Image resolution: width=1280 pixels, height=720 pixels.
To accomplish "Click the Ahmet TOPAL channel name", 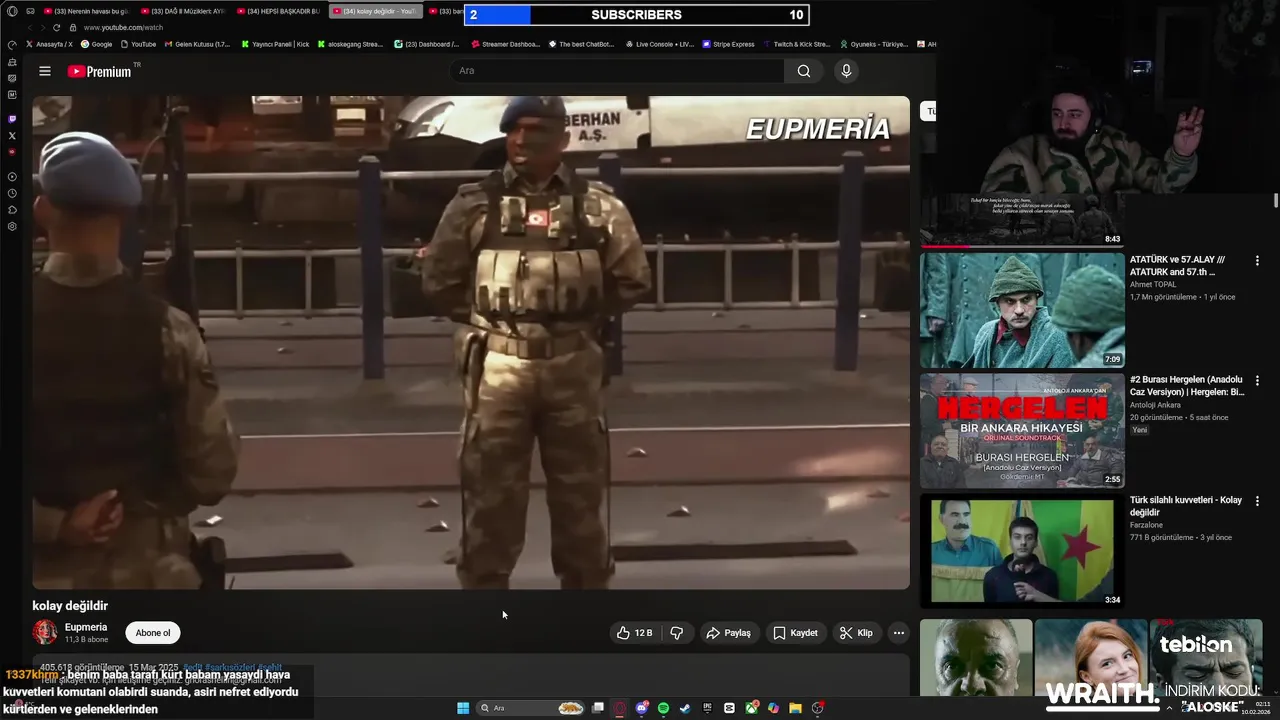I will [1153, 284].
